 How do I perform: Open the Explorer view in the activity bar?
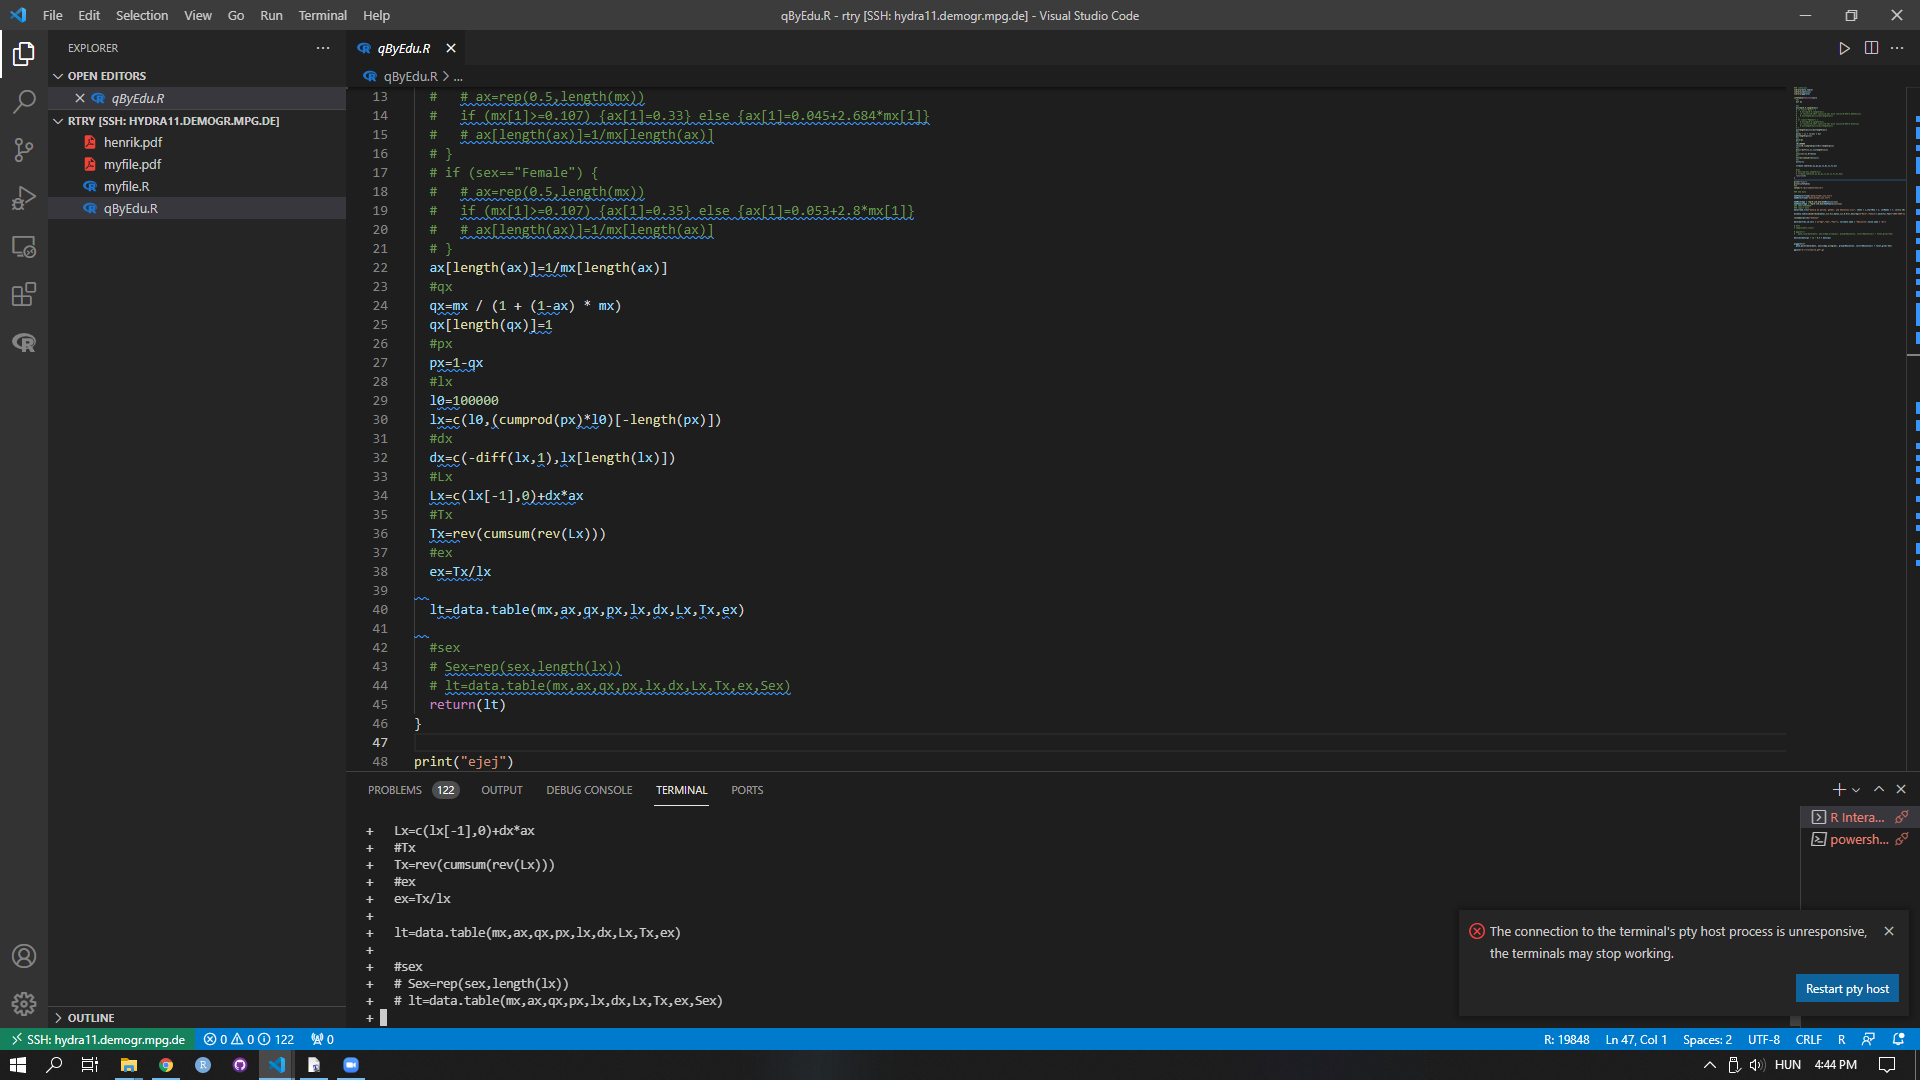(24, 55)
